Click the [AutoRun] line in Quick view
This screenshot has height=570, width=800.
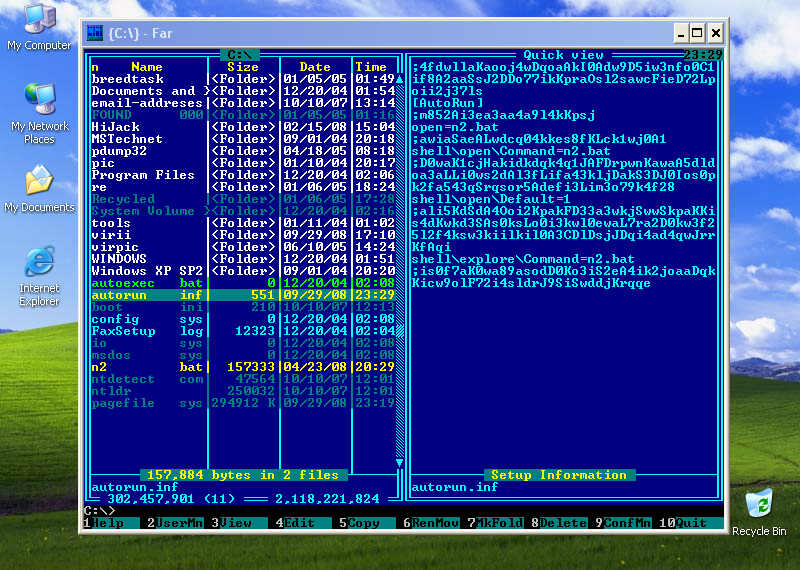coord(447,103)
